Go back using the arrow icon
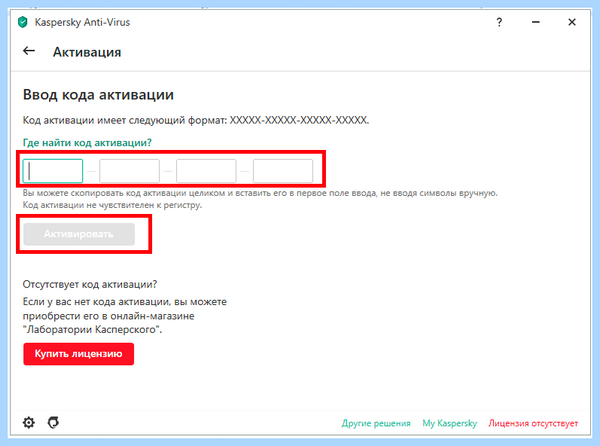600x446 pixels. pyautogui.click(x=29, y=51)
